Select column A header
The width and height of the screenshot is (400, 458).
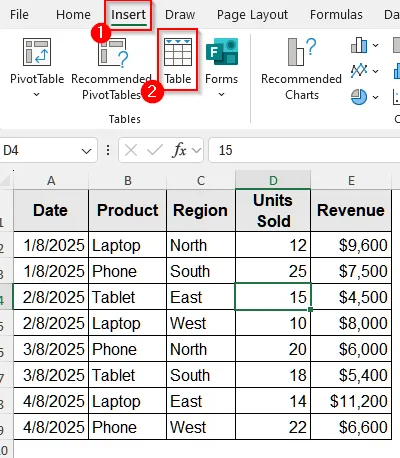click(x=51, y=180)
